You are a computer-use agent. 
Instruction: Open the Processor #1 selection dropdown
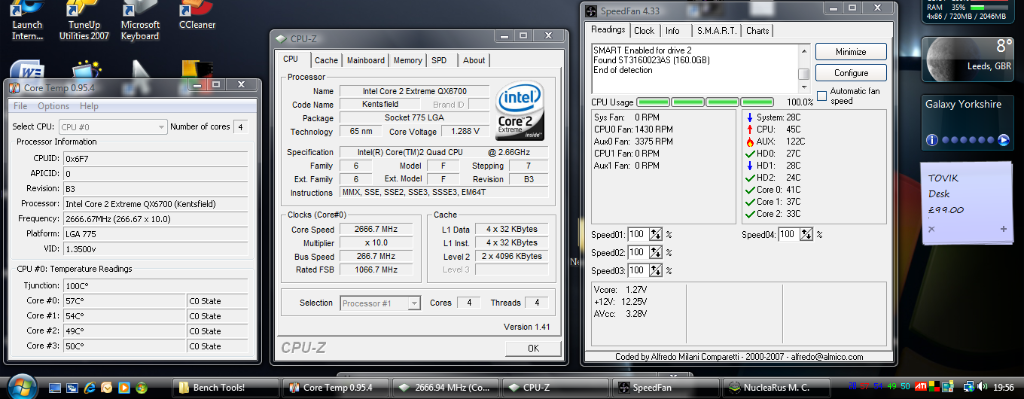click(x=380, y=303)
